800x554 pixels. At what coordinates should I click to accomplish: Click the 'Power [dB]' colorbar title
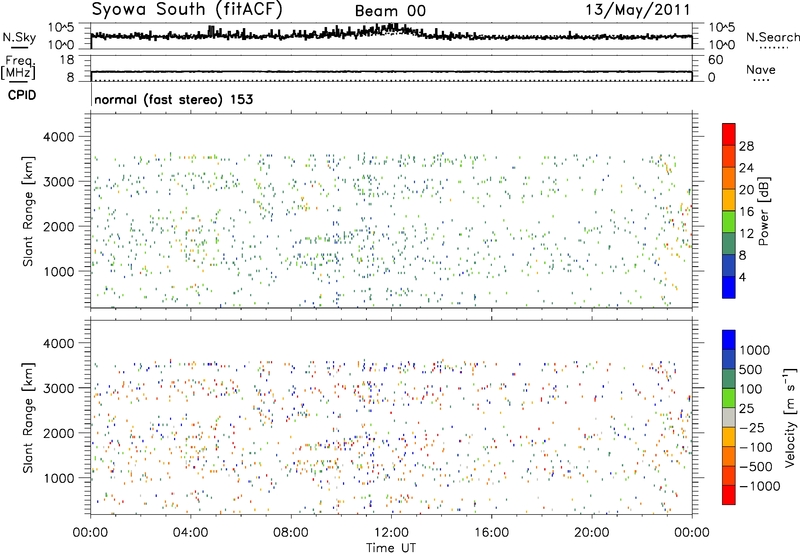(x=764, y=211)
